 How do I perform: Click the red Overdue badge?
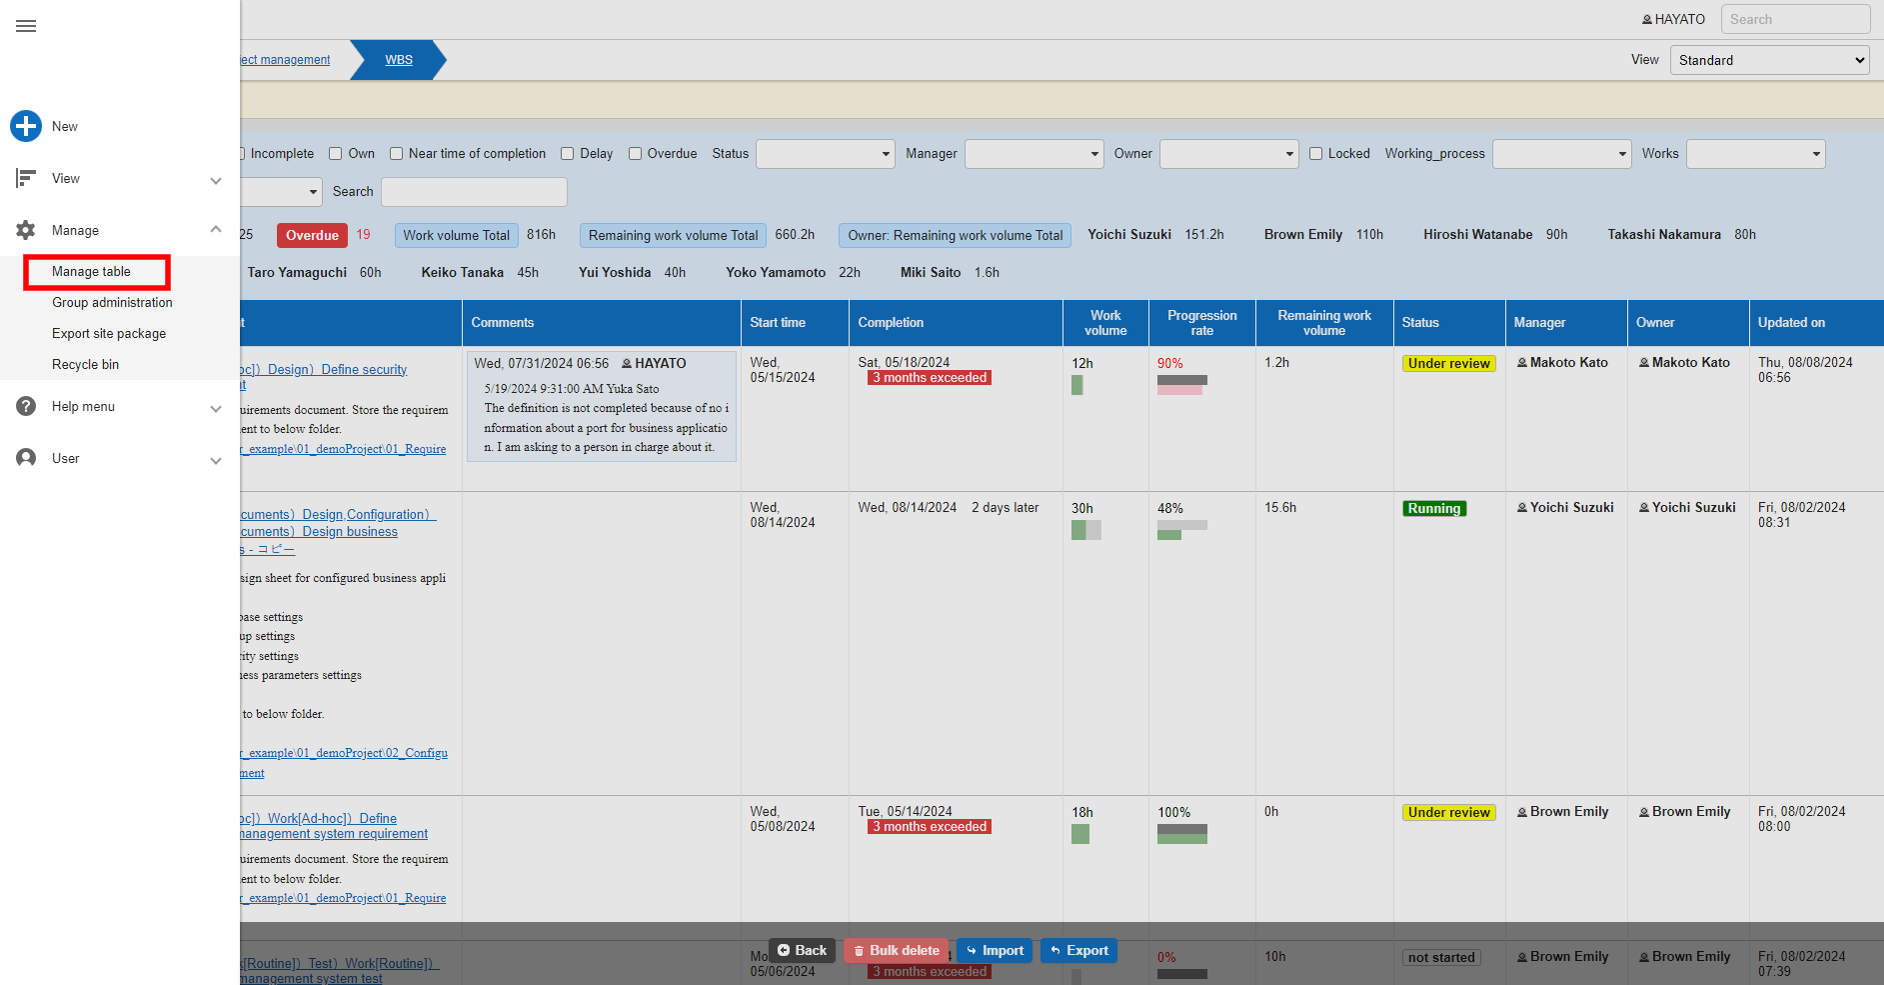pyautogui.click(x=312, y=235)
